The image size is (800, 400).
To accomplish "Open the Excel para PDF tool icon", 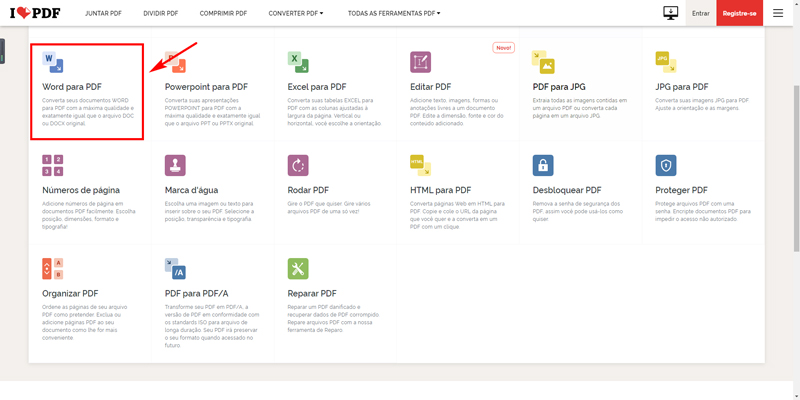I will pyautogui.click(x=298, y=62).
